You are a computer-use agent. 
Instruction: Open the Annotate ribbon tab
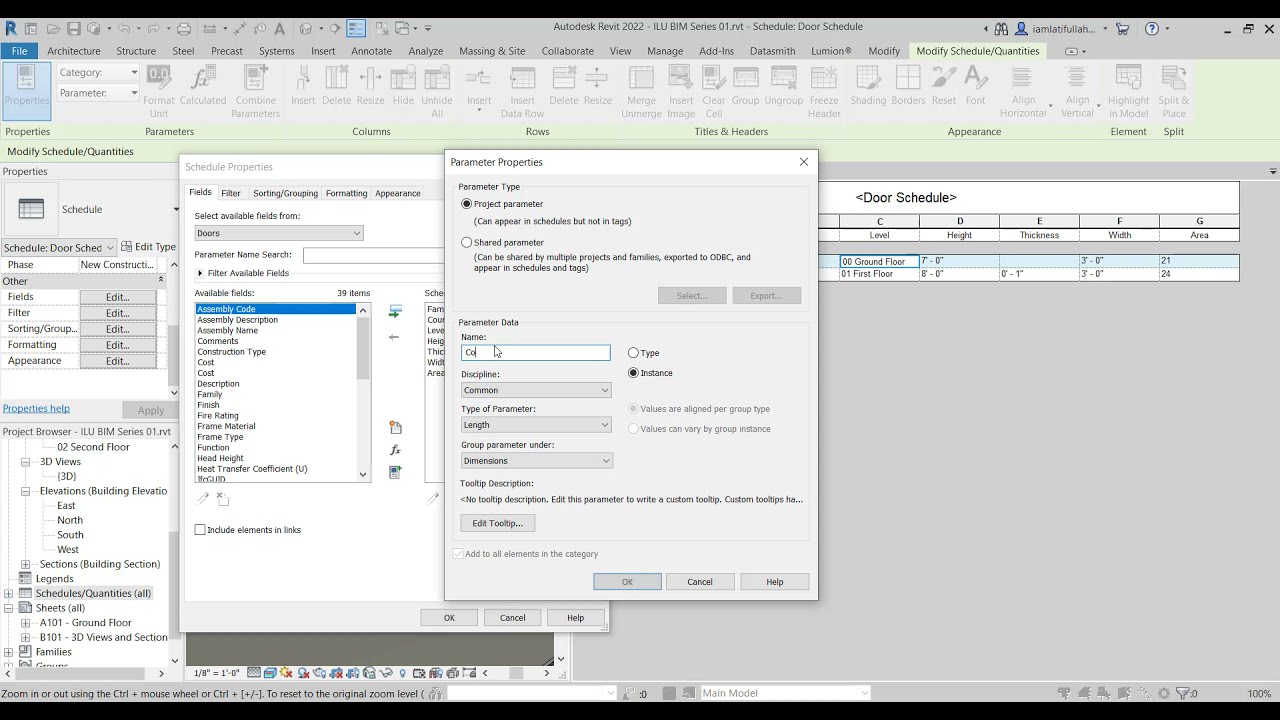coord(372,51)
